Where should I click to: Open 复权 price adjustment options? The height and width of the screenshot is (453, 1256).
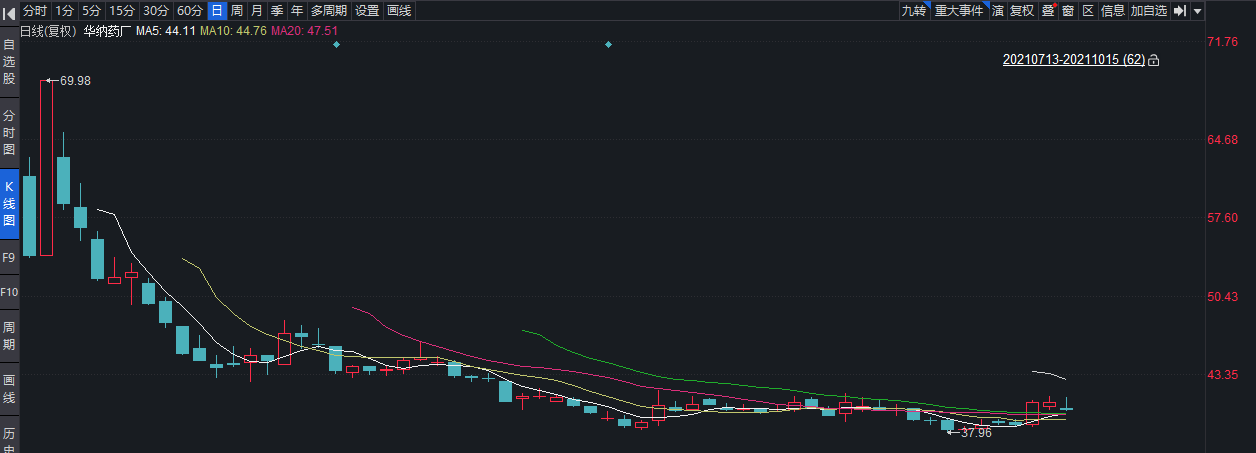click(1022, 10)
